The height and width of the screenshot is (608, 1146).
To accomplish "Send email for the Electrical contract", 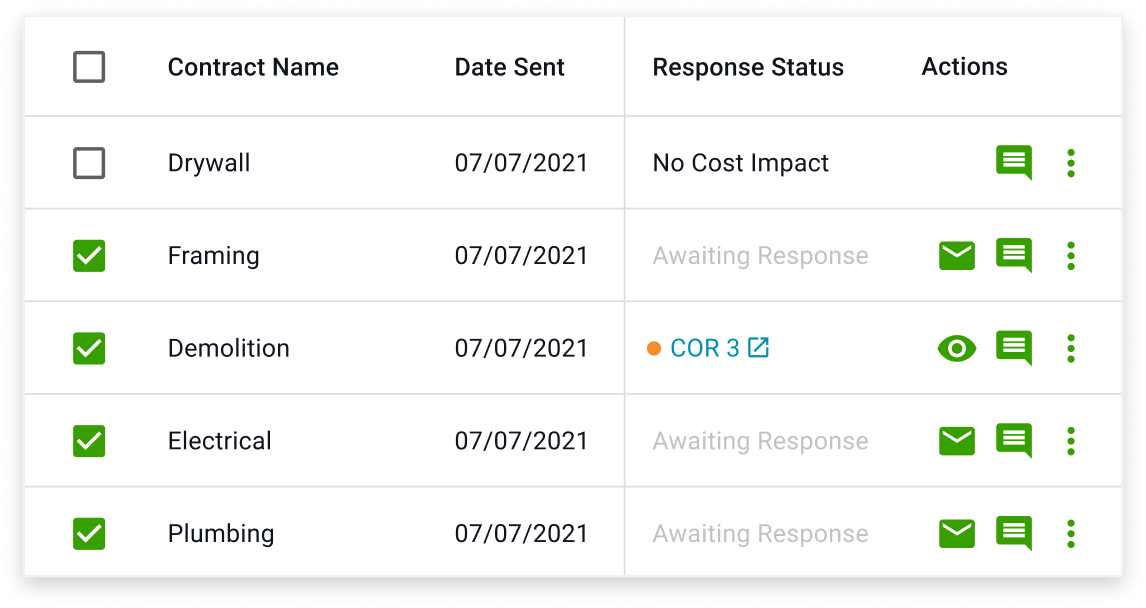I will [x=957, y=440].
